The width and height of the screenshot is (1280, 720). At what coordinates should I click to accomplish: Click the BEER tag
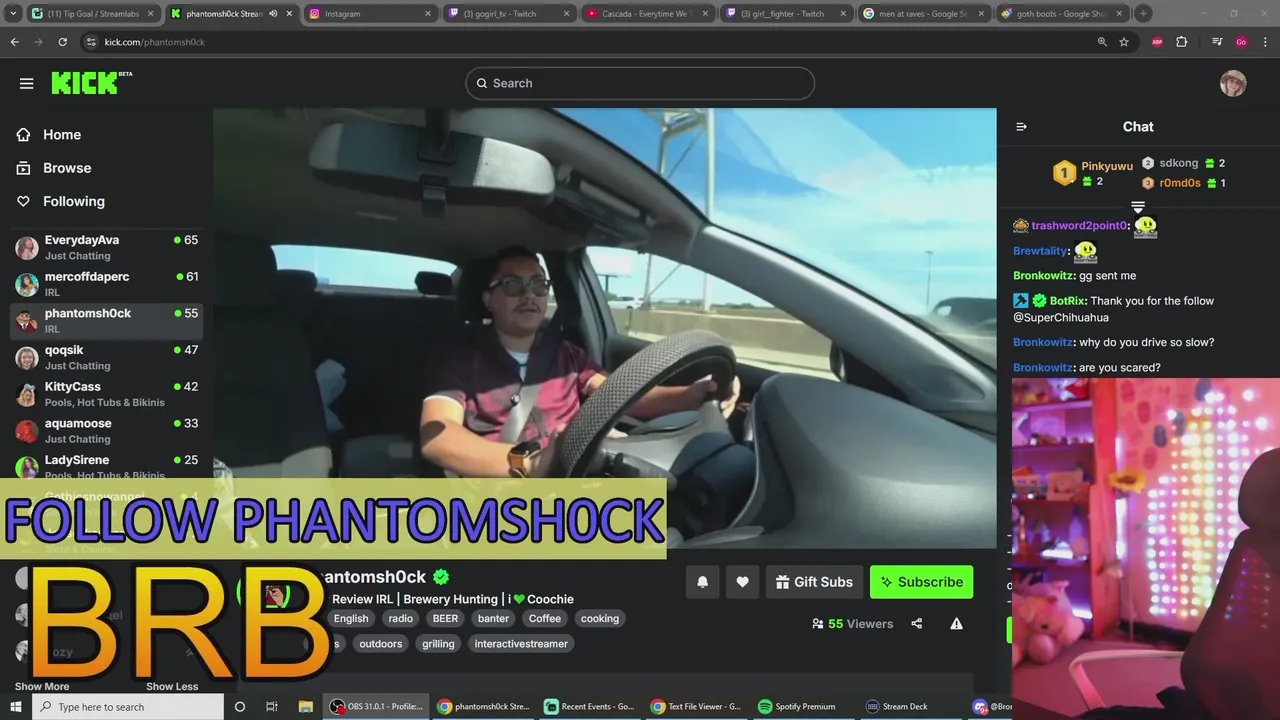[446, 619]
